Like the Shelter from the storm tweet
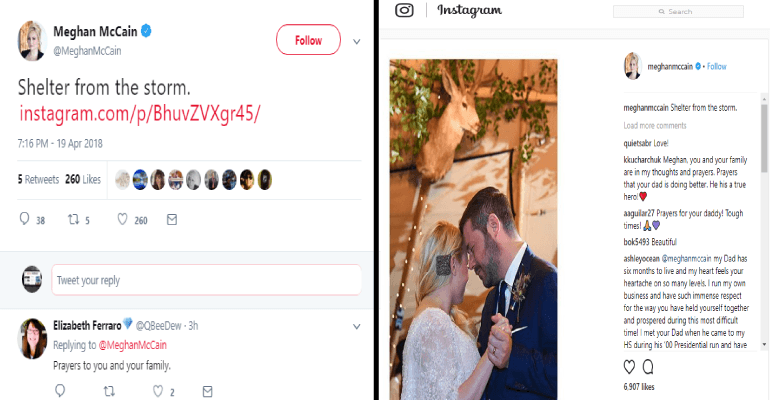770x400 pixels. (122, 219)
